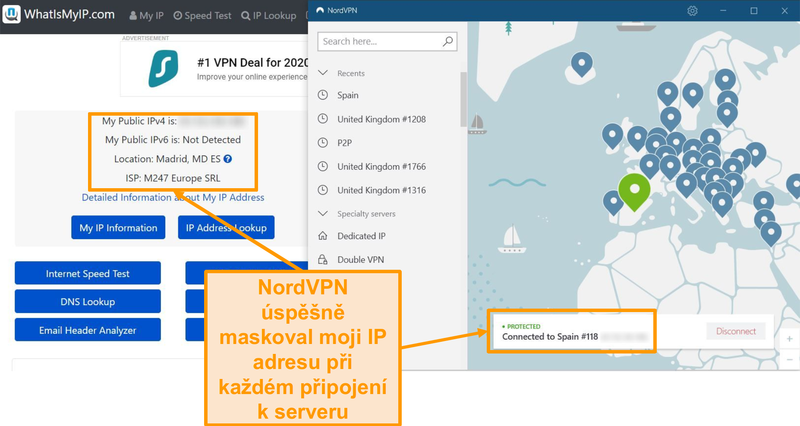Click the blue help icon next to Location

click(x=228, y=159)
